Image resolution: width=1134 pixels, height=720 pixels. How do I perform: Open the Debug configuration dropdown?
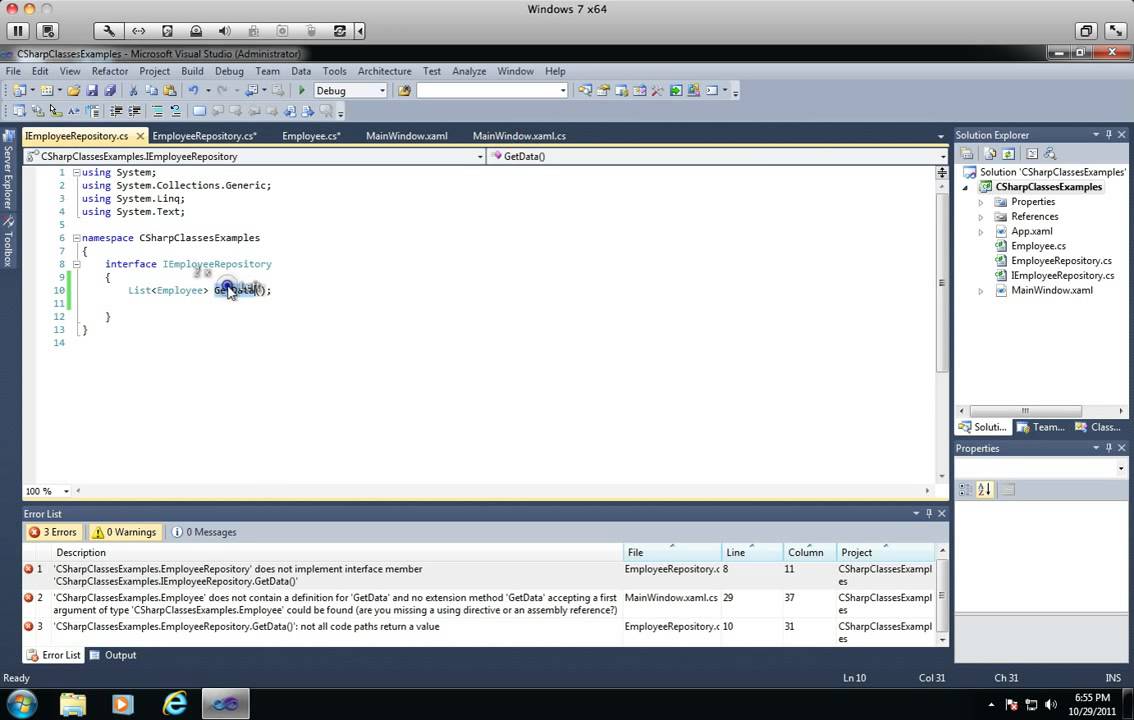pyautogui.click(x=382, y=90)
